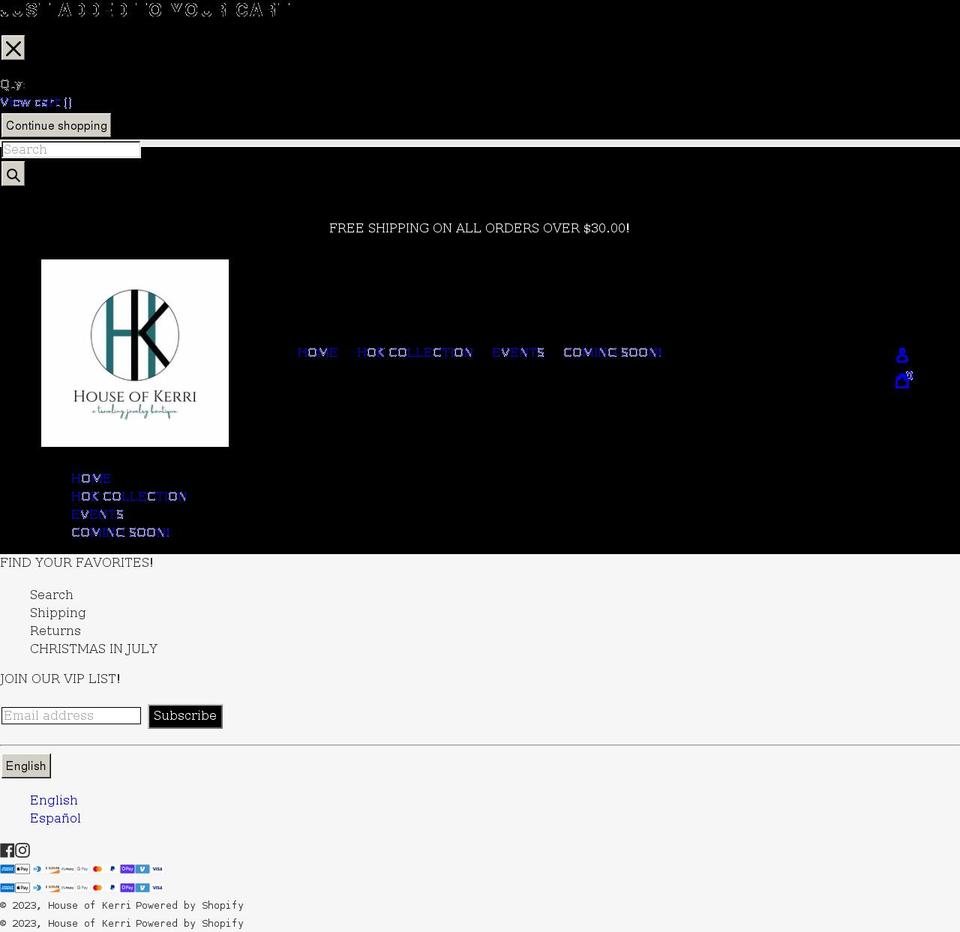This screenshot has height=932, width=960.
Task: Click the Discover icon in lower payment row
Action: (x=53, y=887)
